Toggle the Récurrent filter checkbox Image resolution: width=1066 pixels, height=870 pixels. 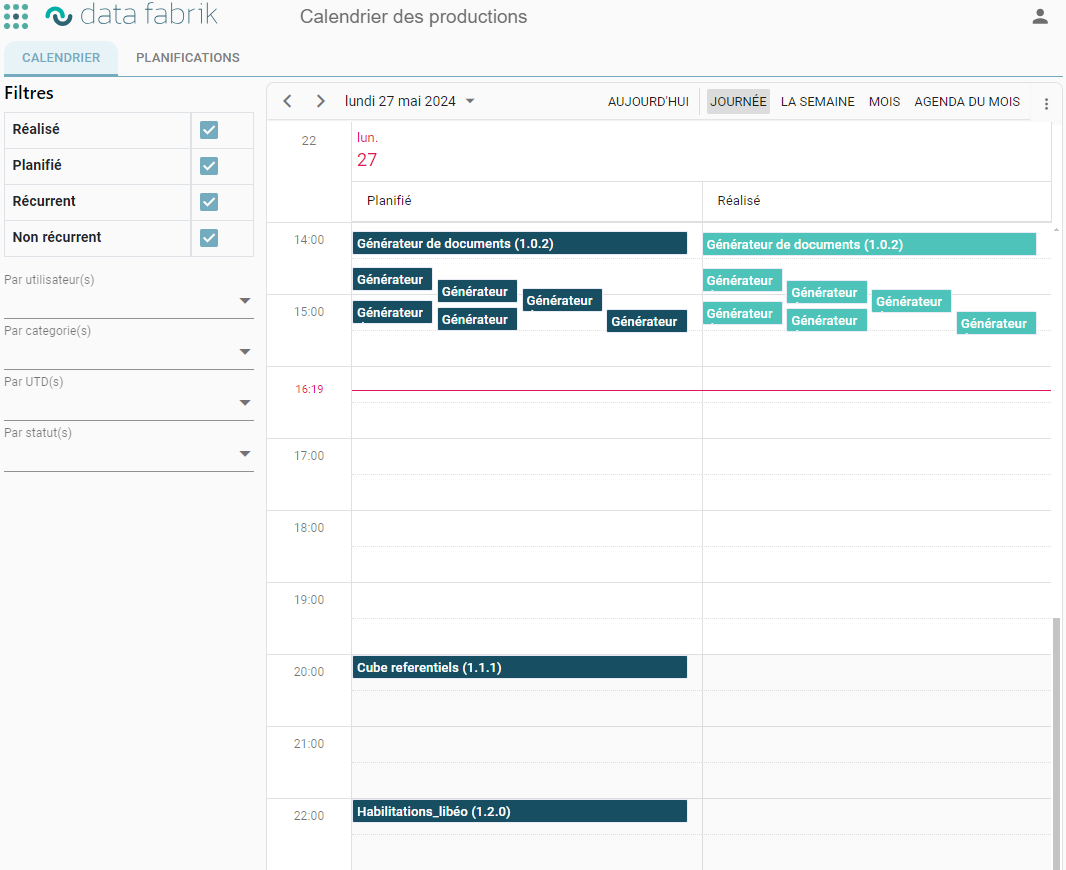coord(209,202)
